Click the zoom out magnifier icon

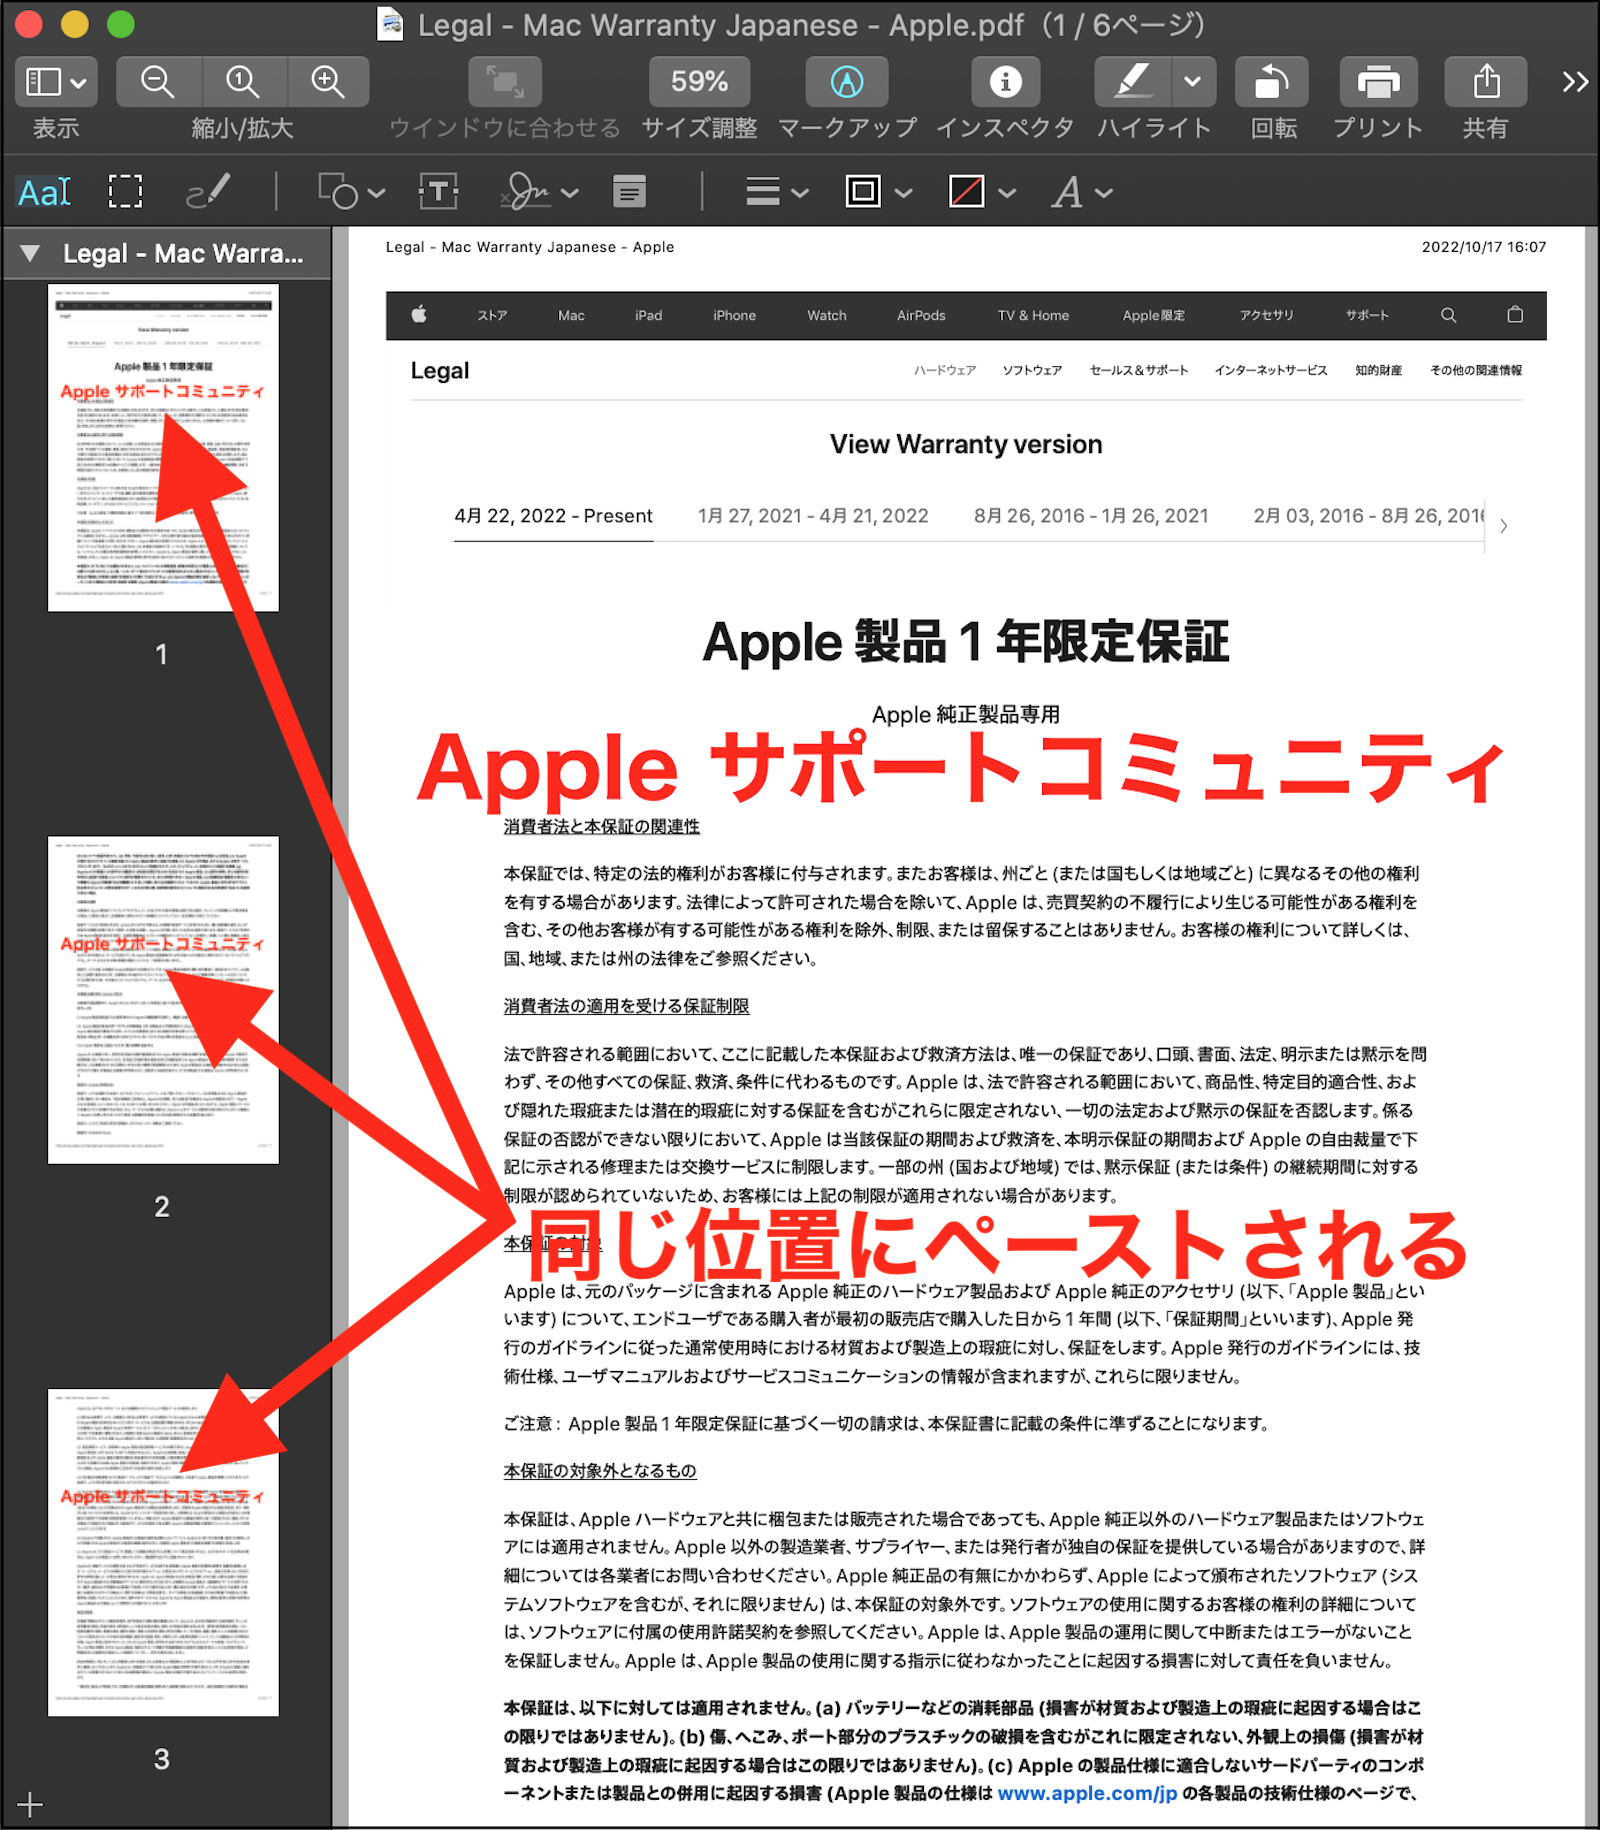tap(158, 82)
